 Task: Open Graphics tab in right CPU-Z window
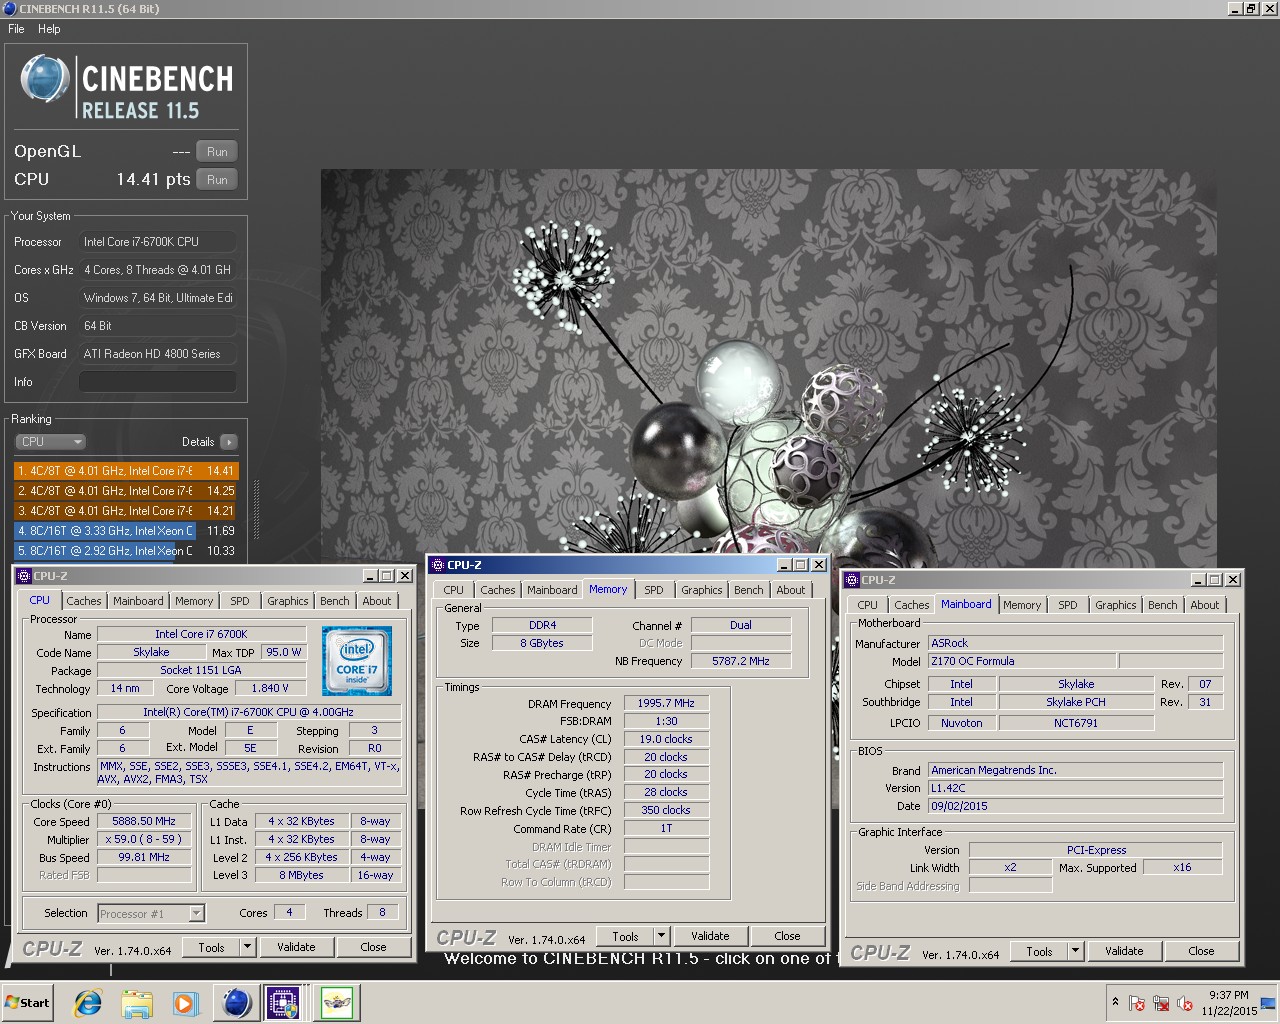click(x=1116, y=605)
